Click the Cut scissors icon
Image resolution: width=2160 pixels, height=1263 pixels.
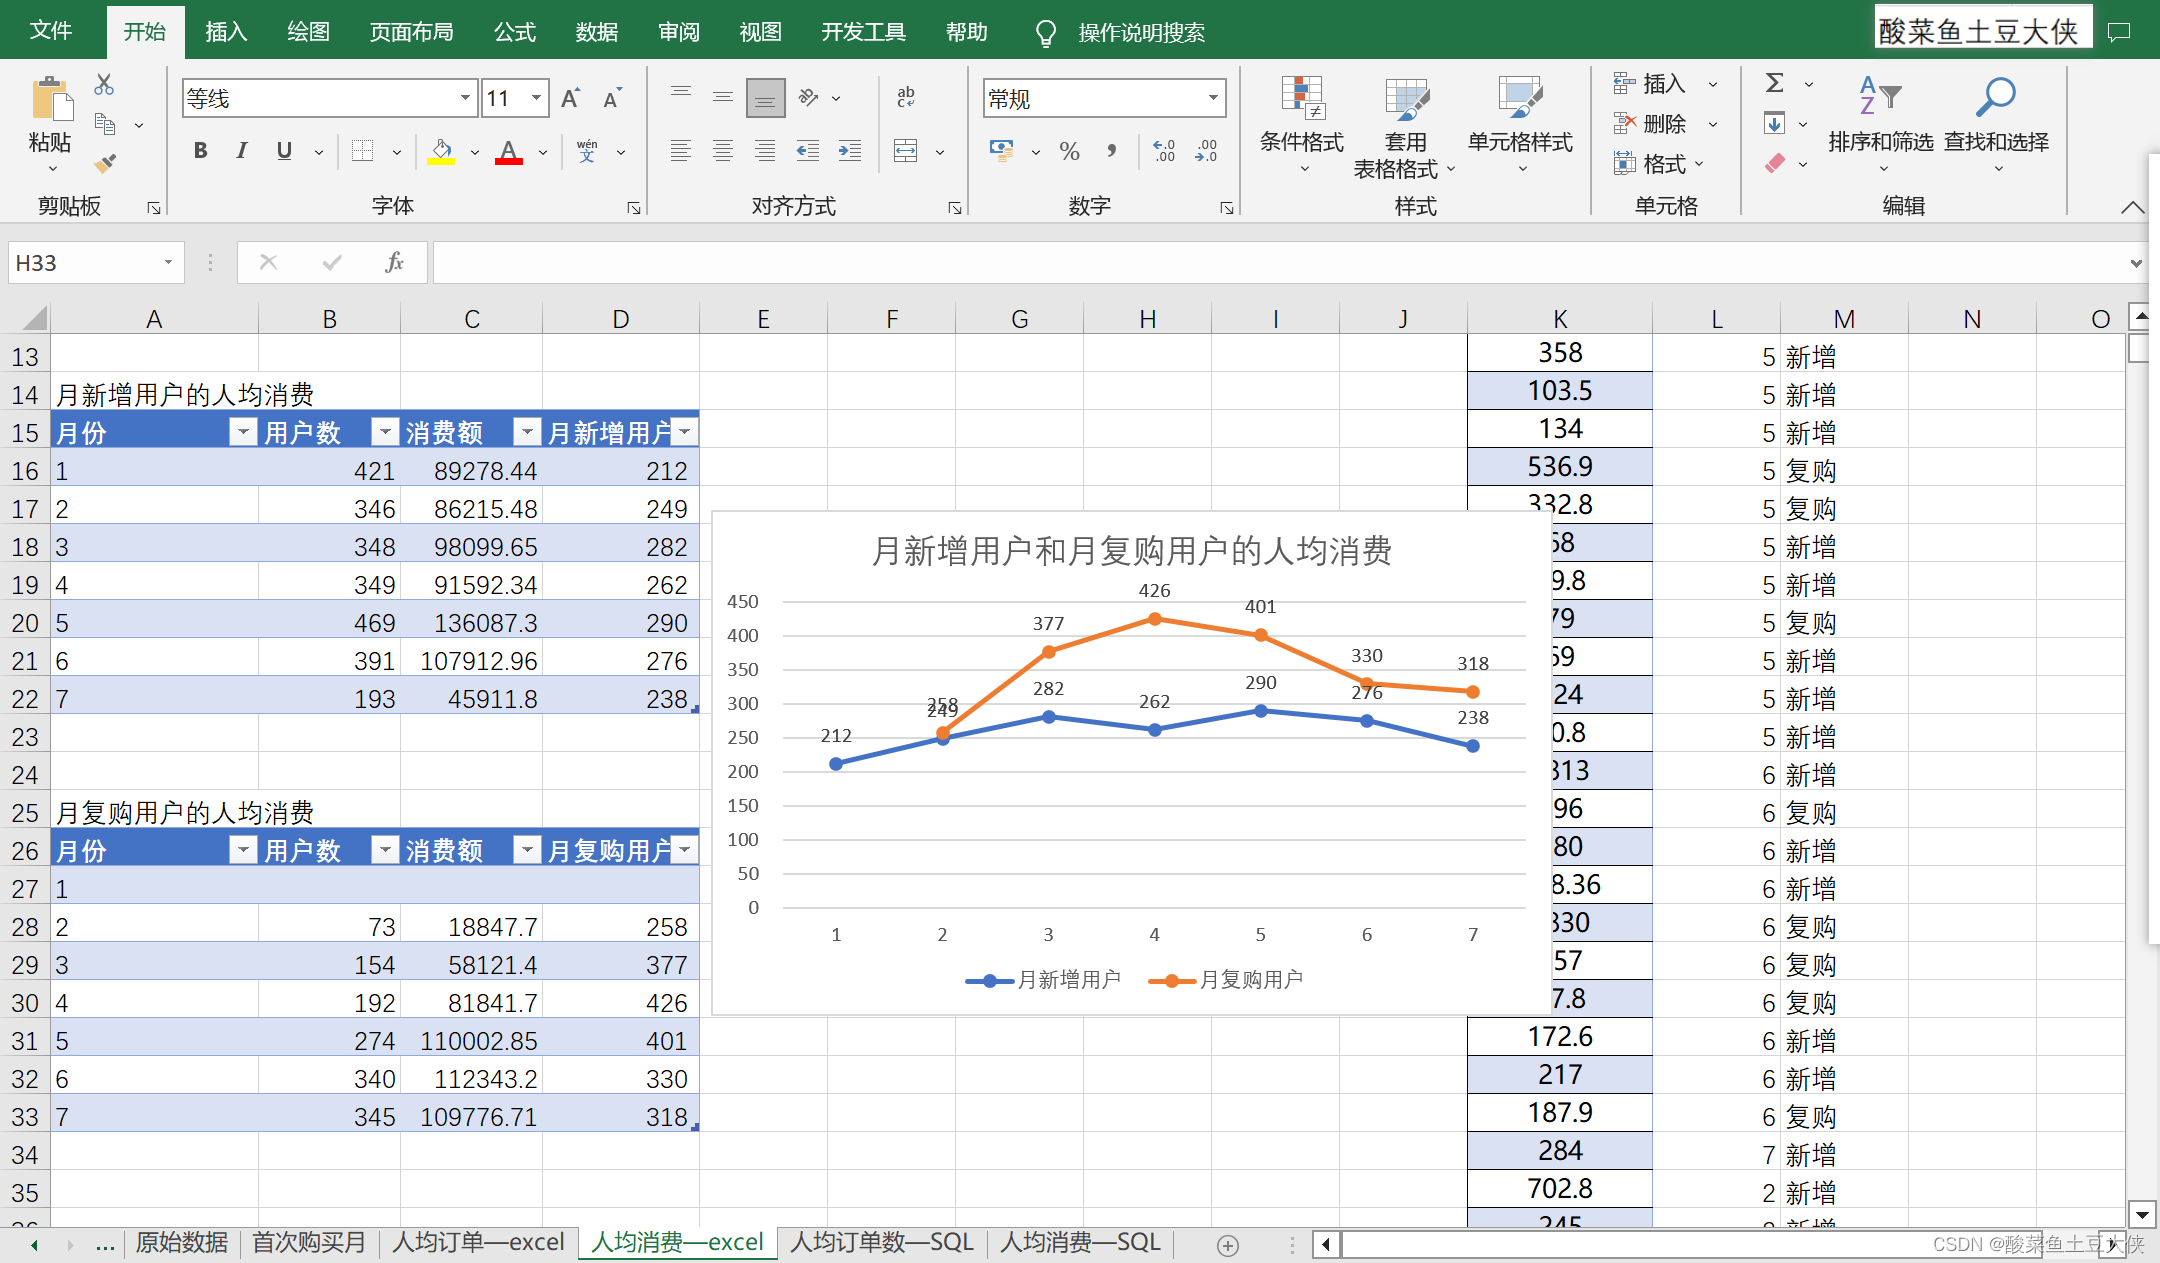click(x=104, y=85)
